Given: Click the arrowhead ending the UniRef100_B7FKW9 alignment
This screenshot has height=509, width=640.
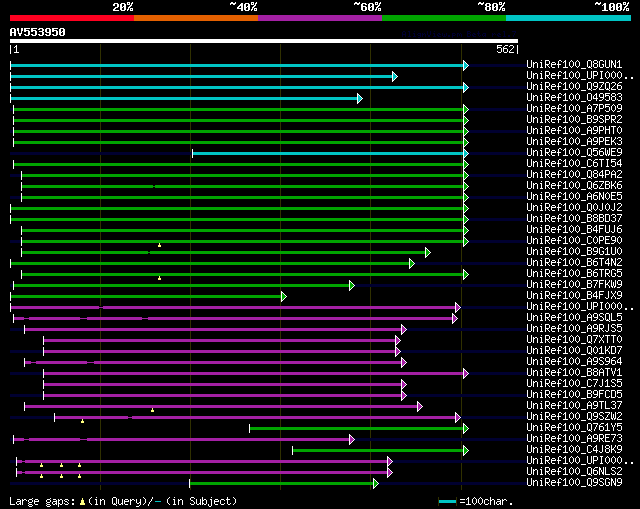Looking at the screenshot, I should coord(352,286).
